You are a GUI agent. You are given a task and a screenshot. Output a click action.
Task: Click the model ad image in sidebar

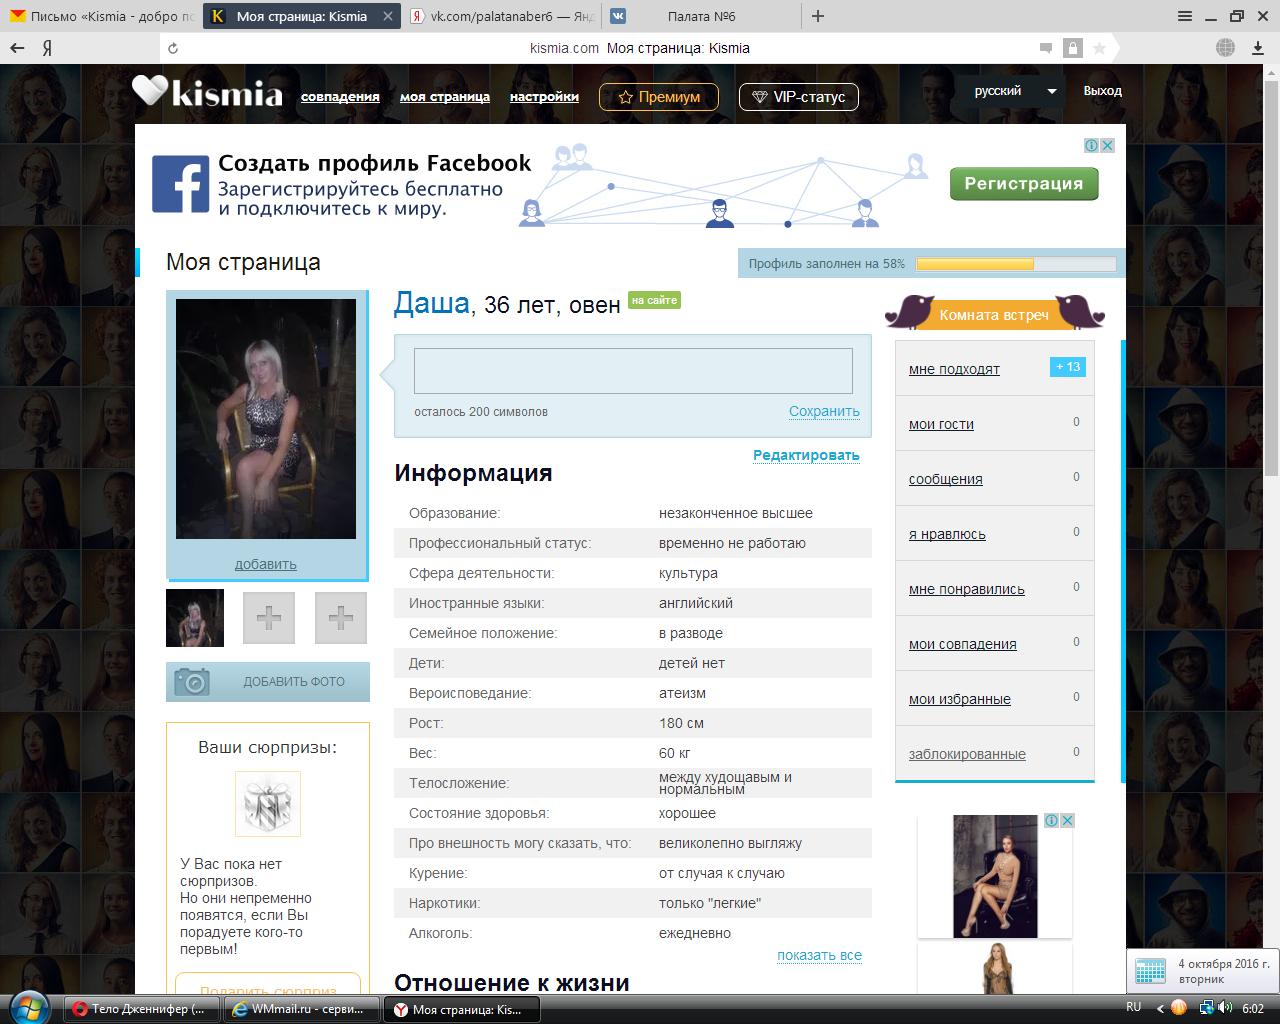tap(995, 876)
